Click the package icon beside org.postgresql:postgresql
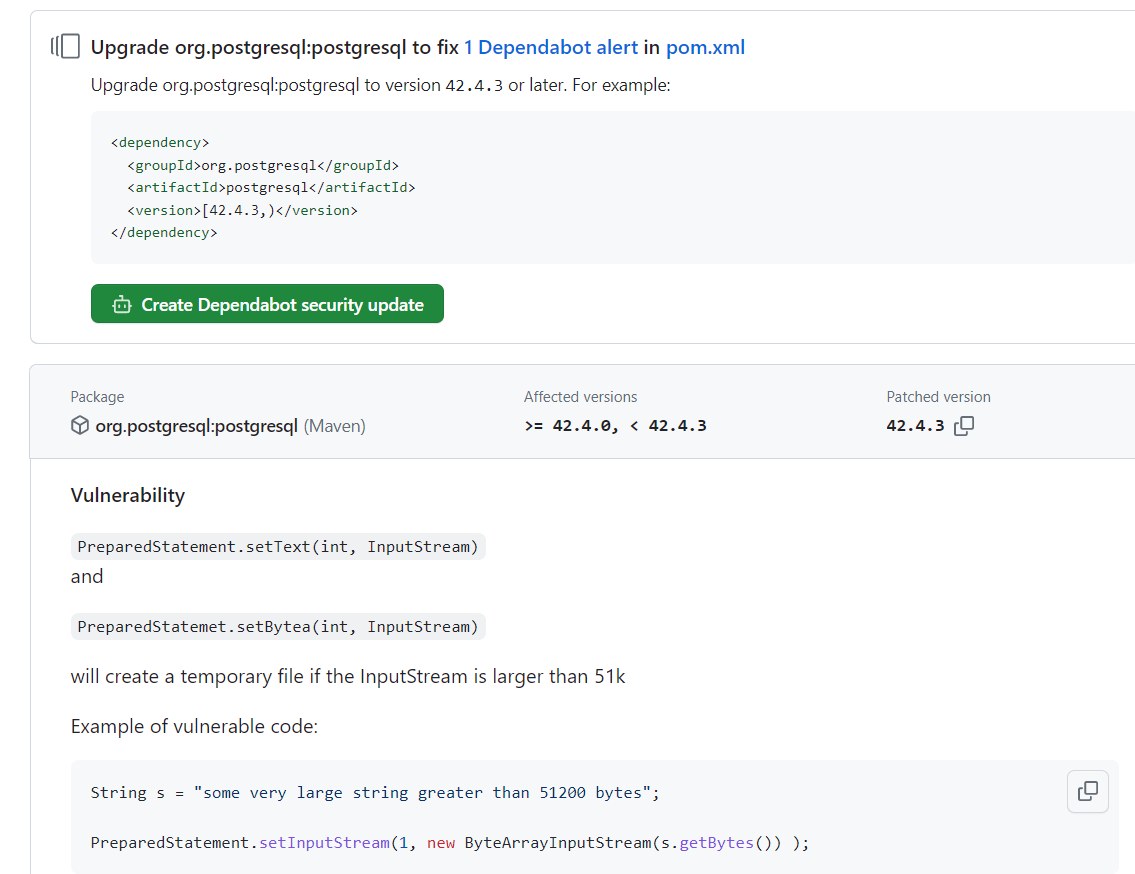 [x=79, y=425]
